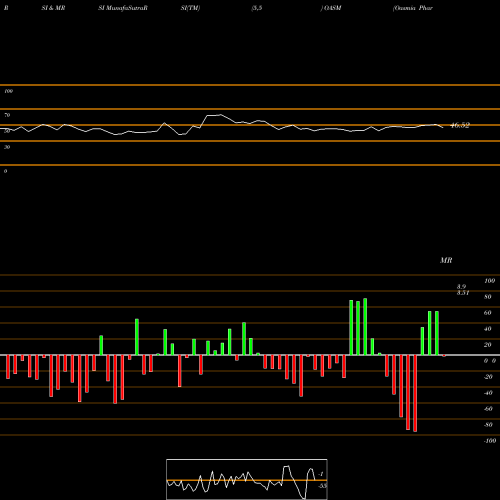This screenshot has height=500, width=500.
Task: Click the -20 label on MR axis
Action: 488,377
